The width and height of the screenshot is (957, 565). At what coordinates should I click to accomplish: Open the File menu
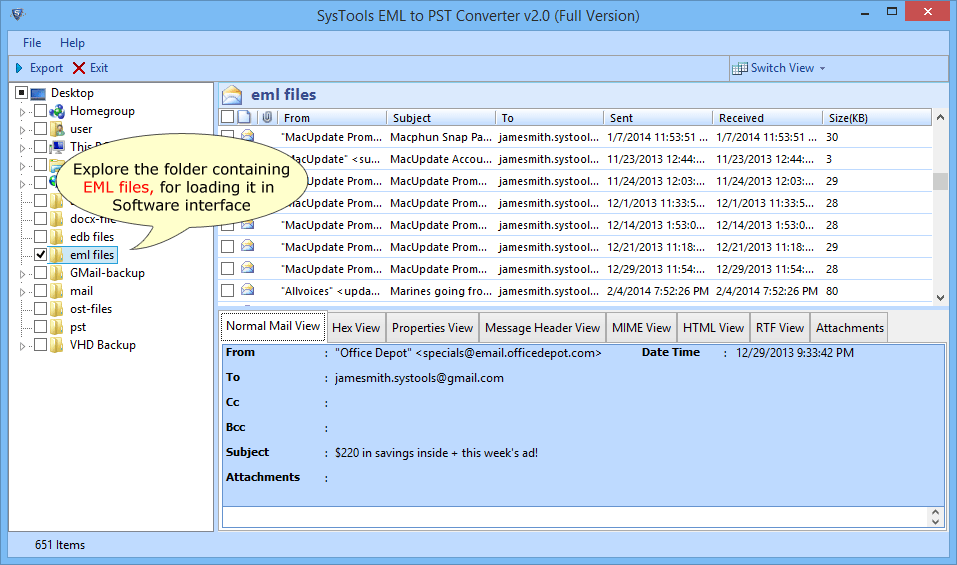coord(32,43)
